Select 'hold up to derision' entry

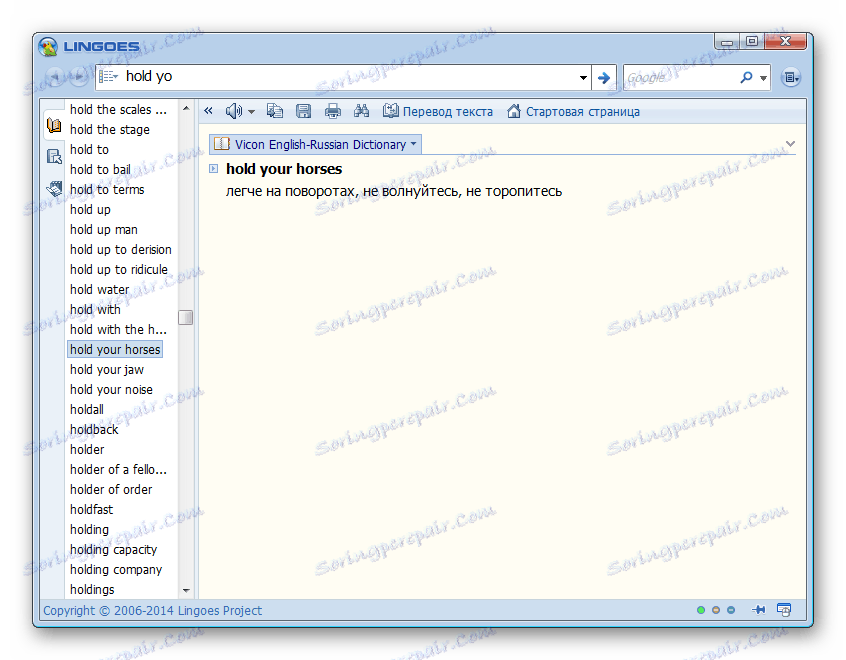(121, 249)
